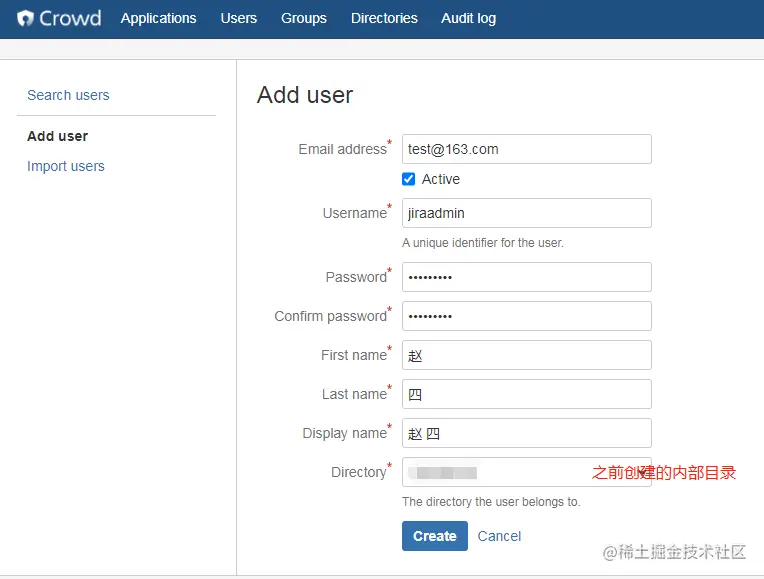Open the Import users link
The image size is (764, 579).
point(65,166)
